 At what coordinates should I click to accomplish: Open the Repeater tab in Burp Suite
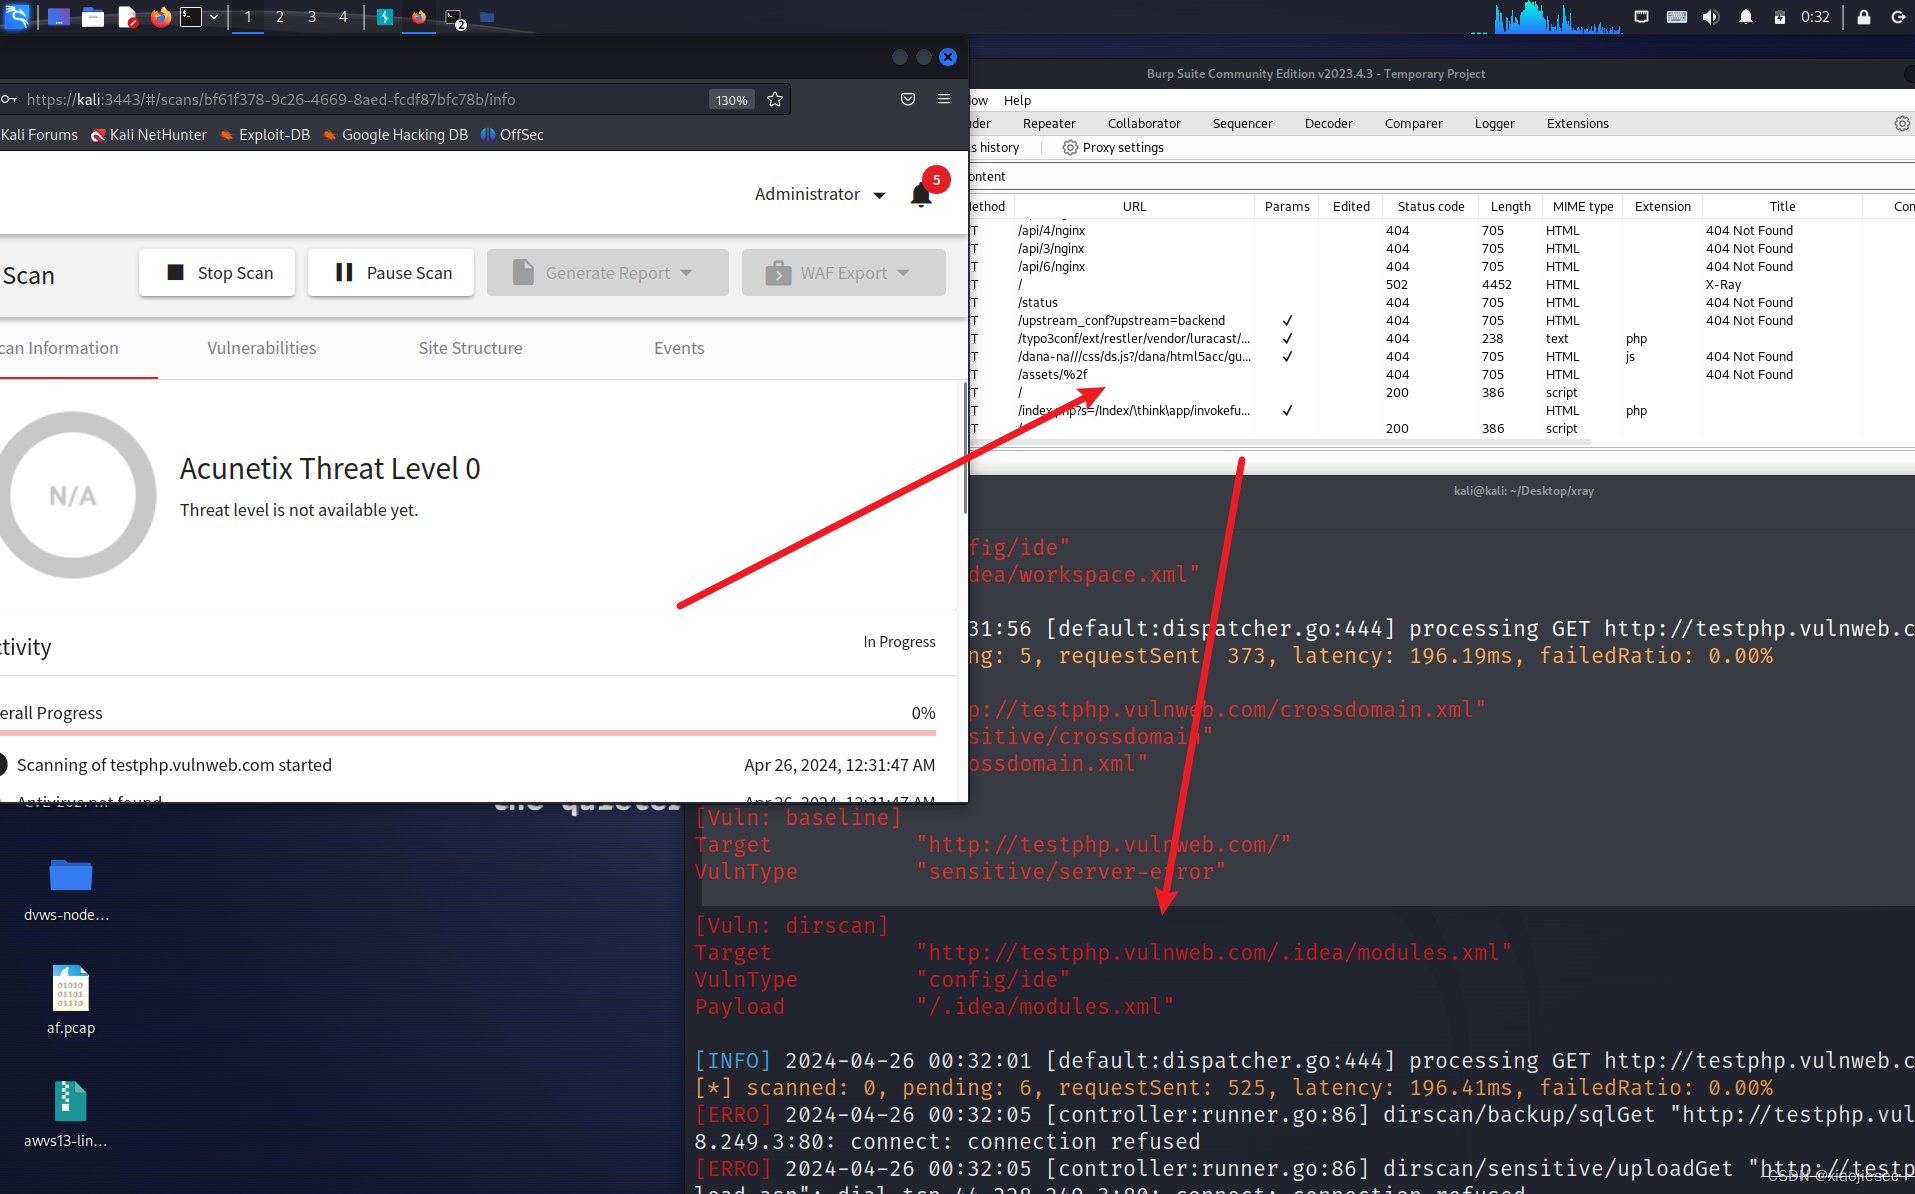1049,124
